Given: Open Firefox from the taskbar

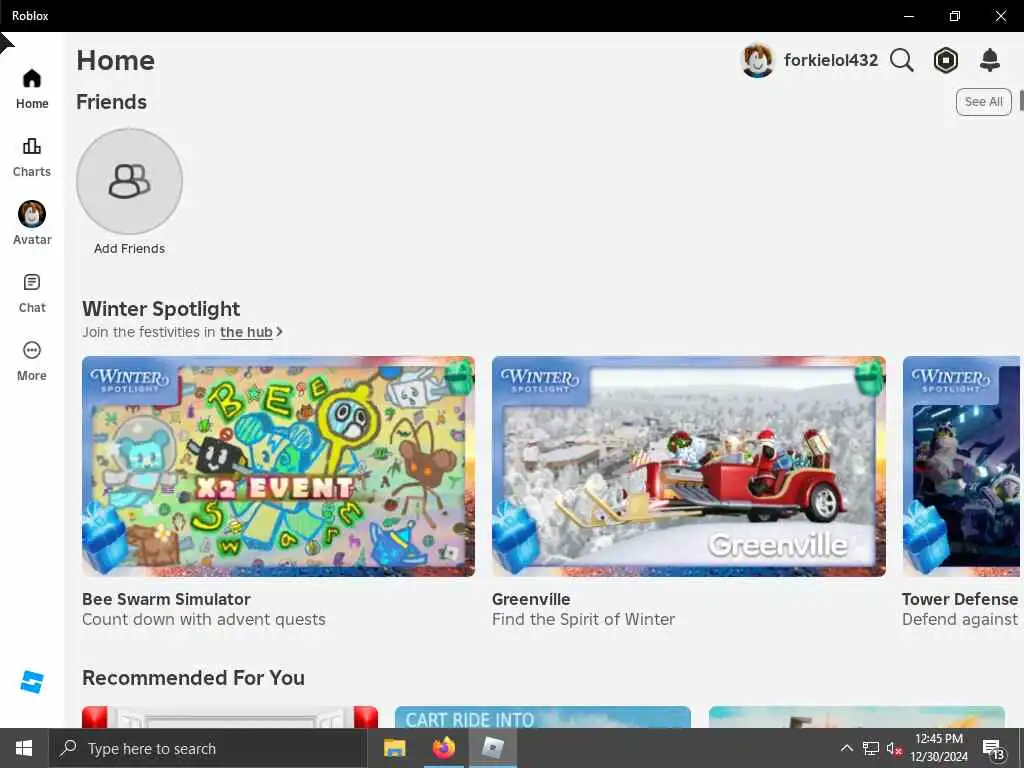Looking at the screenshot, I should 443,748.
